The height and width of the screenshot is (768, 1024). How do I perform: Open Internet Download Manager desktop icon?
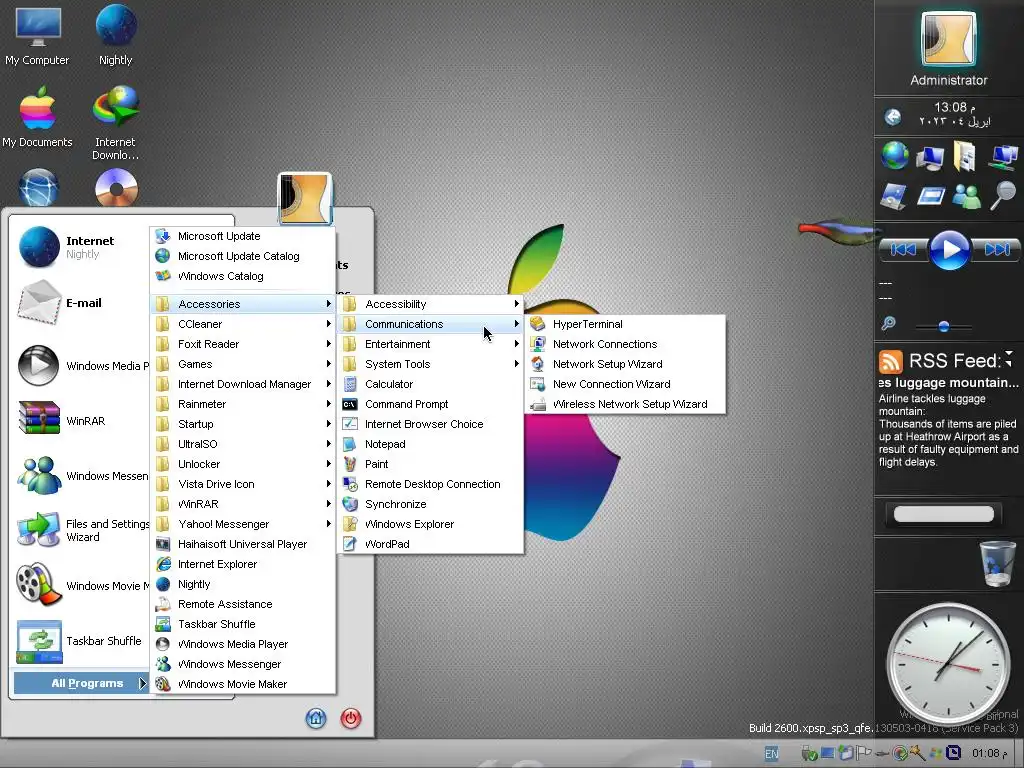116,123
